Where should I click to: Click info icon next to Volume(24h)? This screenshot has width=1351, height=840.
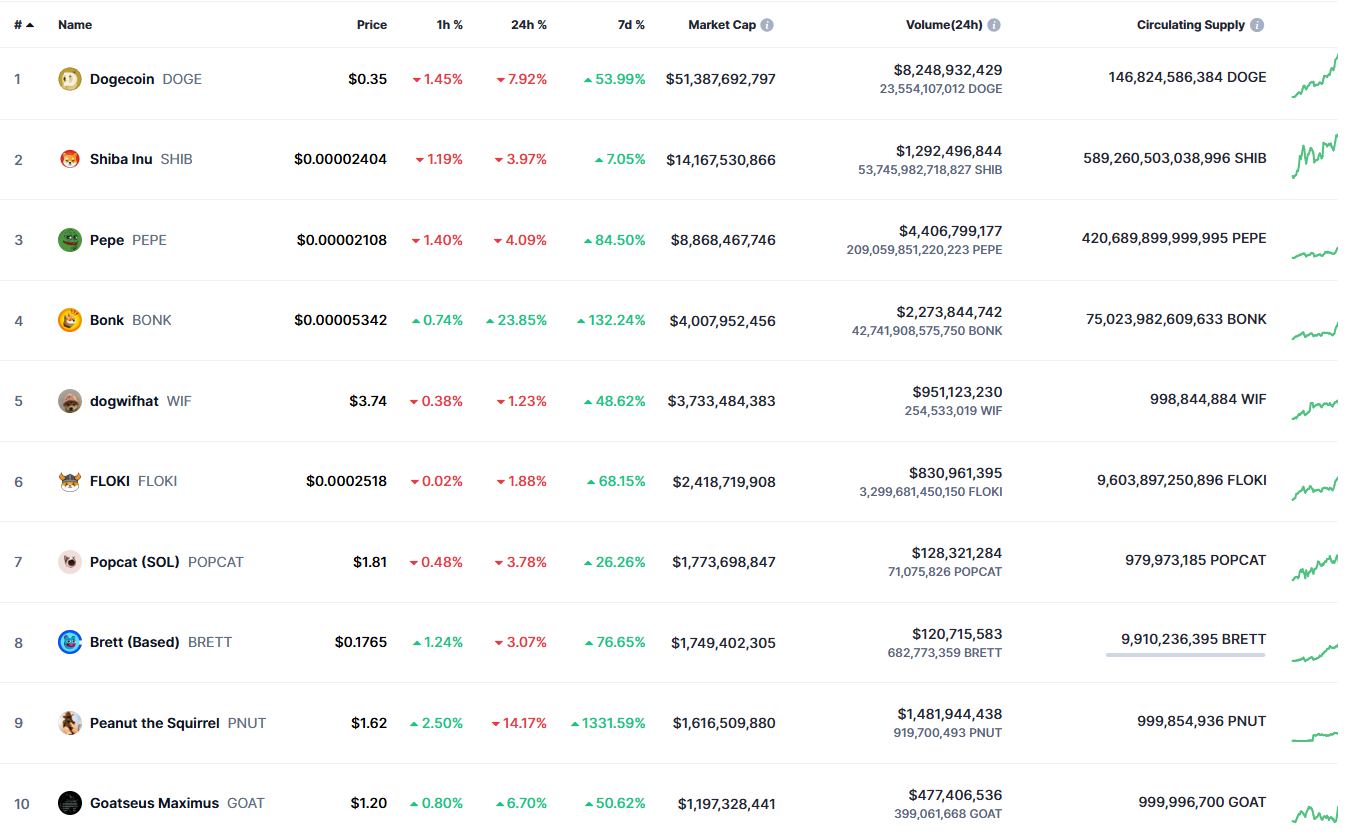[x=994, y=25]
